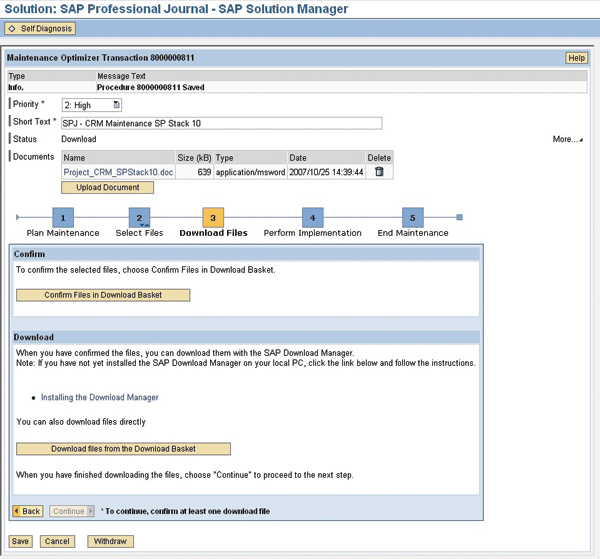Click the Delete column header

tap(379, 158)
